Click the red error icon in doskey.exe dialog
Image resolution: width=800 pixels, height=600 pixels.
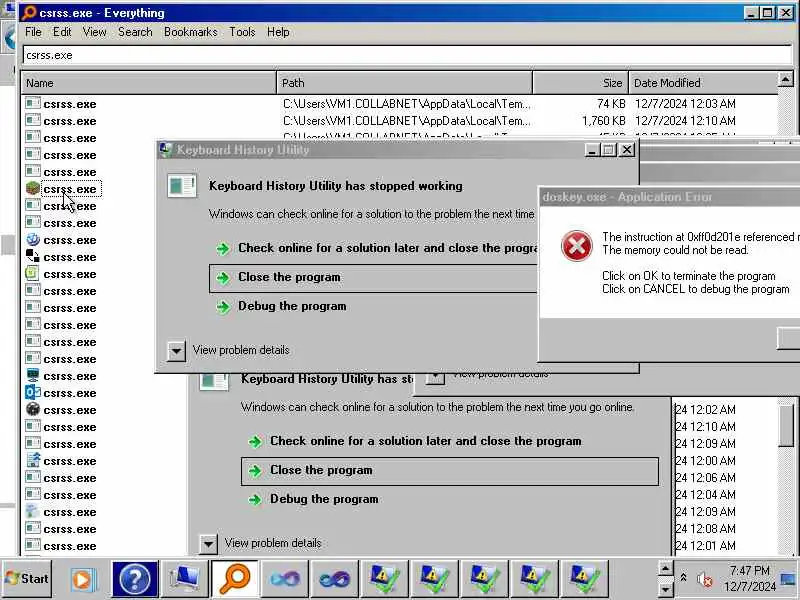[577, 246]
